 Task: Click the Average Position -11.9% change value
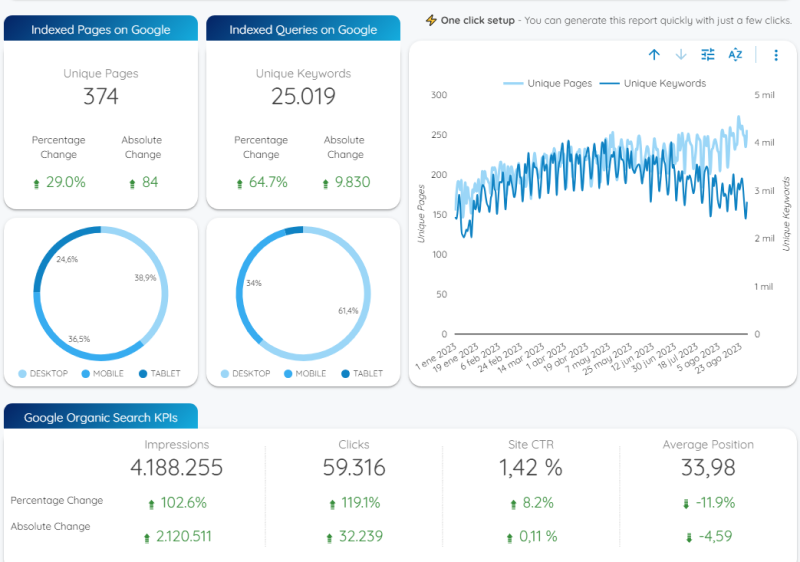coord(715,503)
